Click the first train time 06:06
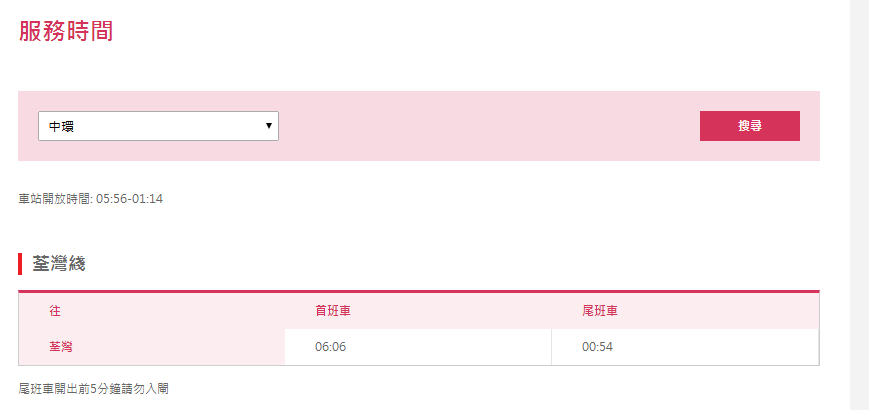 point(330,347)
